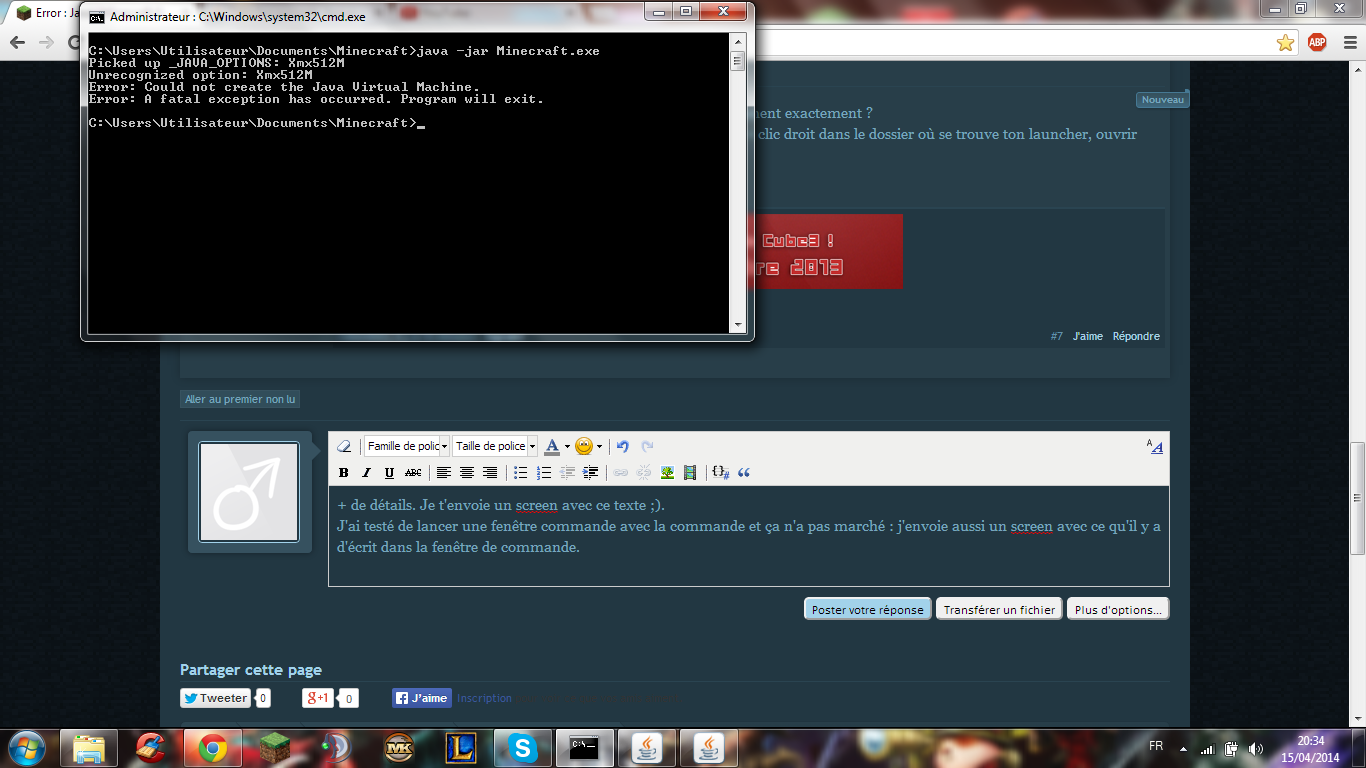
Task: Insert a numbered list
Action: tap(544, 473)
